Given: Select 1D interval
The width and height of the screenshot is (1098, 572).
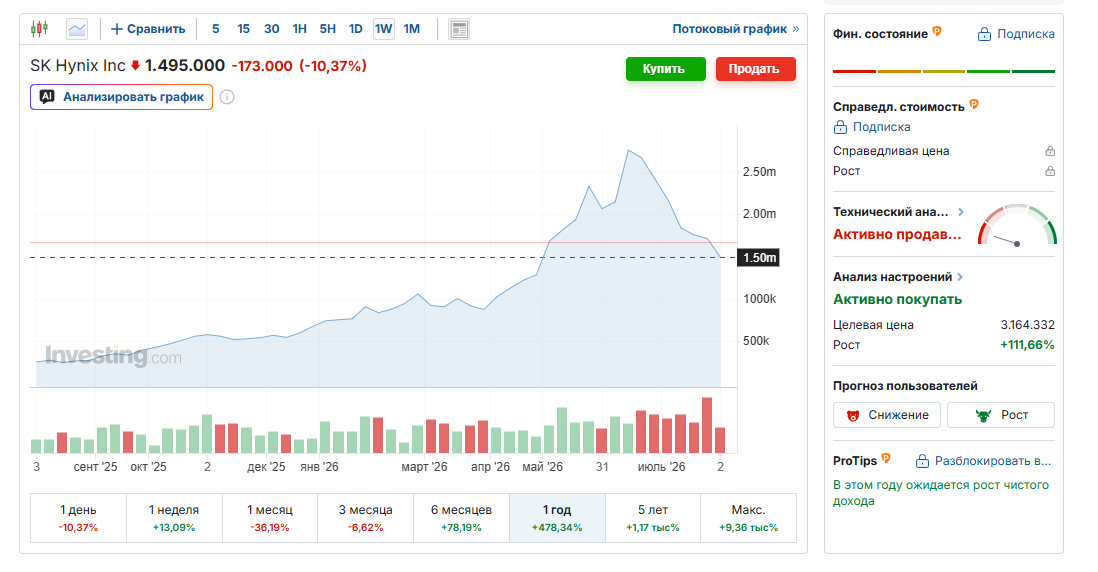Looking at the screenshot, I should (x=356, y=29).
